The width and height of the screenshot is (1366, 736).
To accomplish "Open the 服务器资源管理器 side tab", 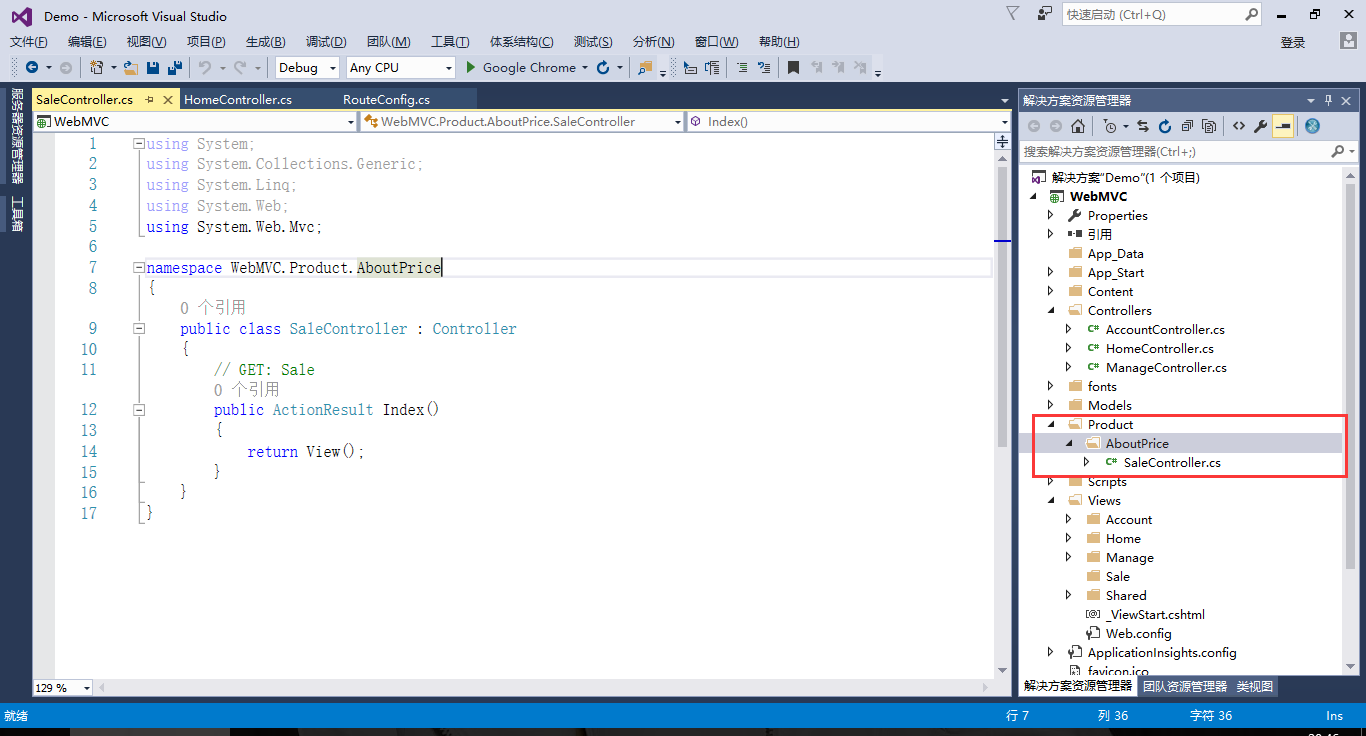I will click(x=17, y=136).
